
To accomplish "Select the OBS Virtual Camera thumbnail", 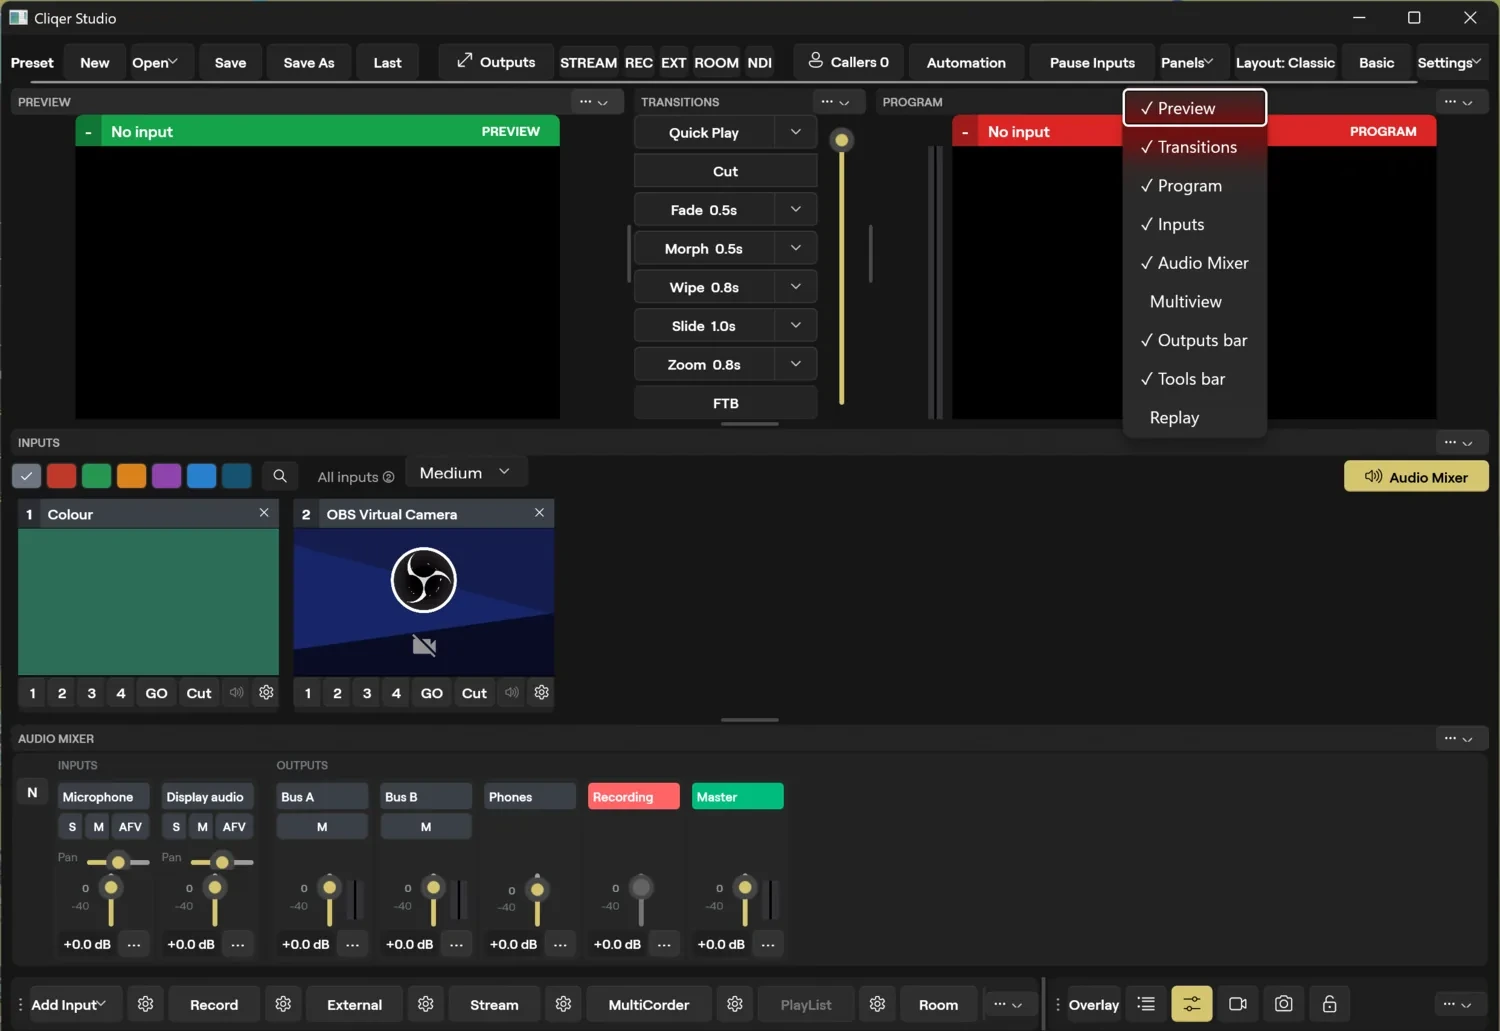I will pyautogui.click(x=424, y=602).
